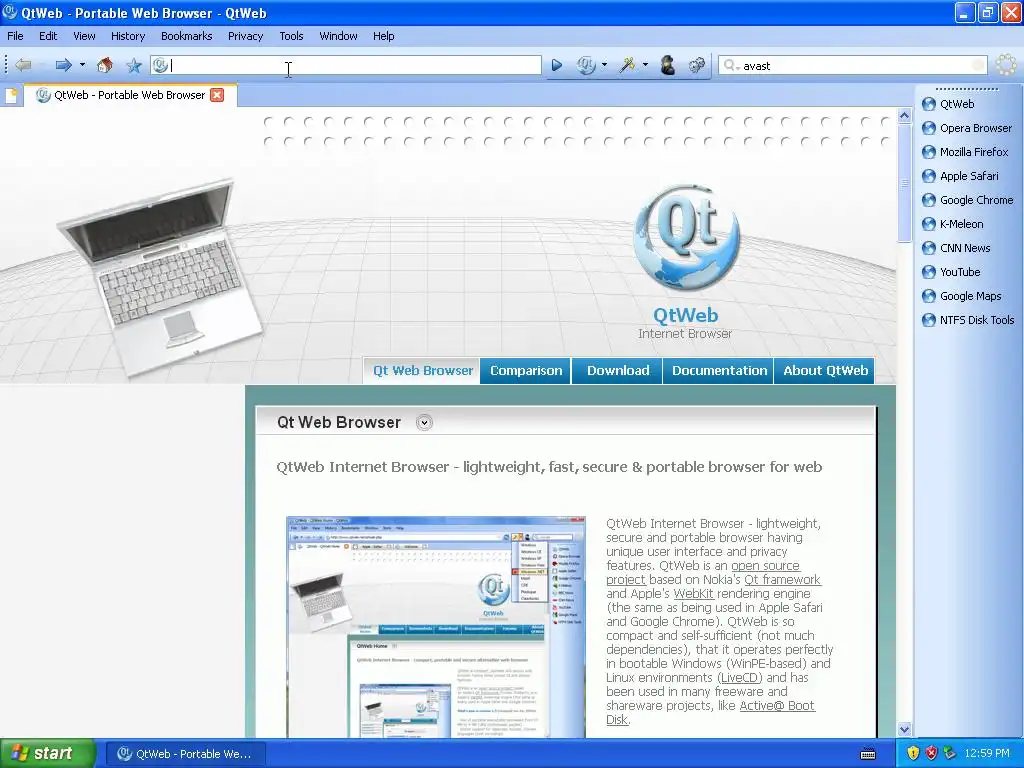This screenshot has width=1024, height=768.
Task: Switch to the Download page tab
Action: 618,371
